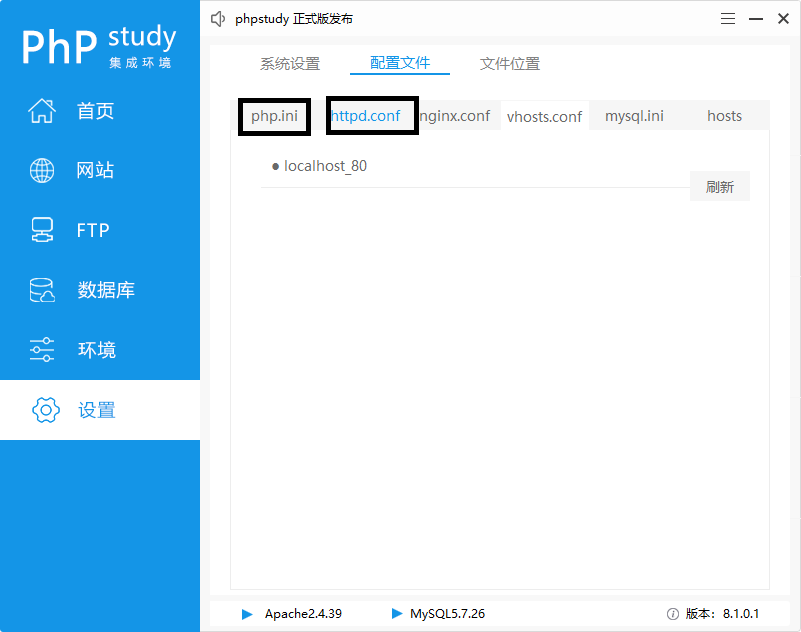
Task: Switch to the 系统设置 tab
Action: pyautogui.click(x=292, y=63)
